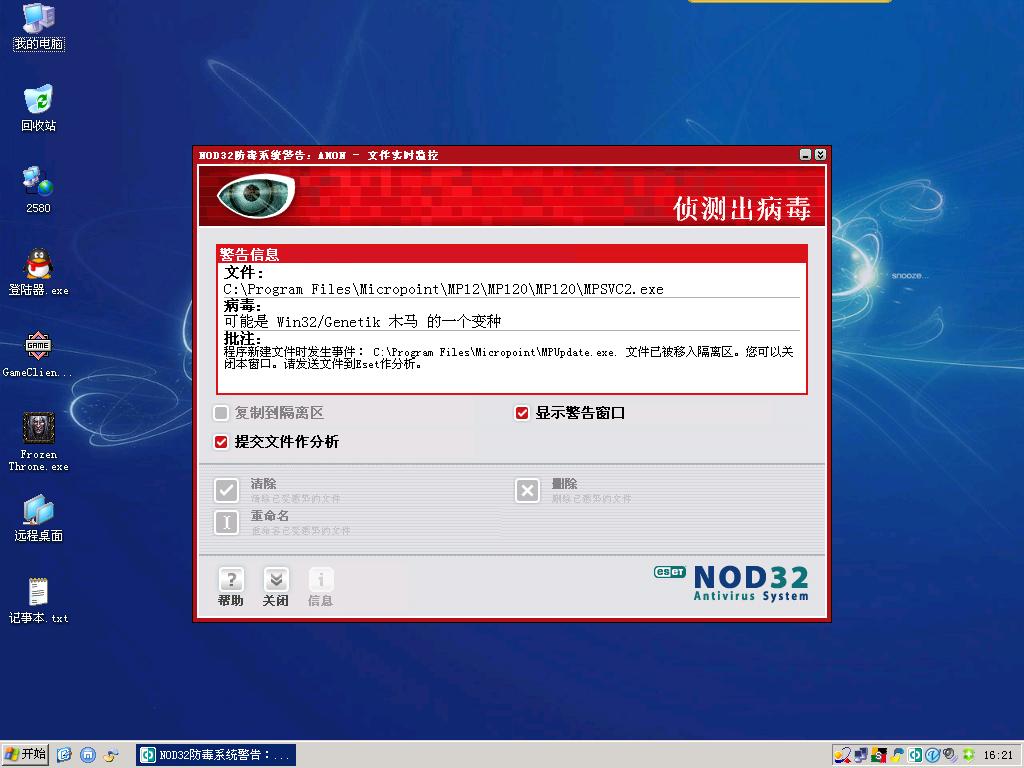This screenshot has width=1024, height=768.
Task: Click the 侦测出病毒 banner heading
Action: click(x=742, y=209)
